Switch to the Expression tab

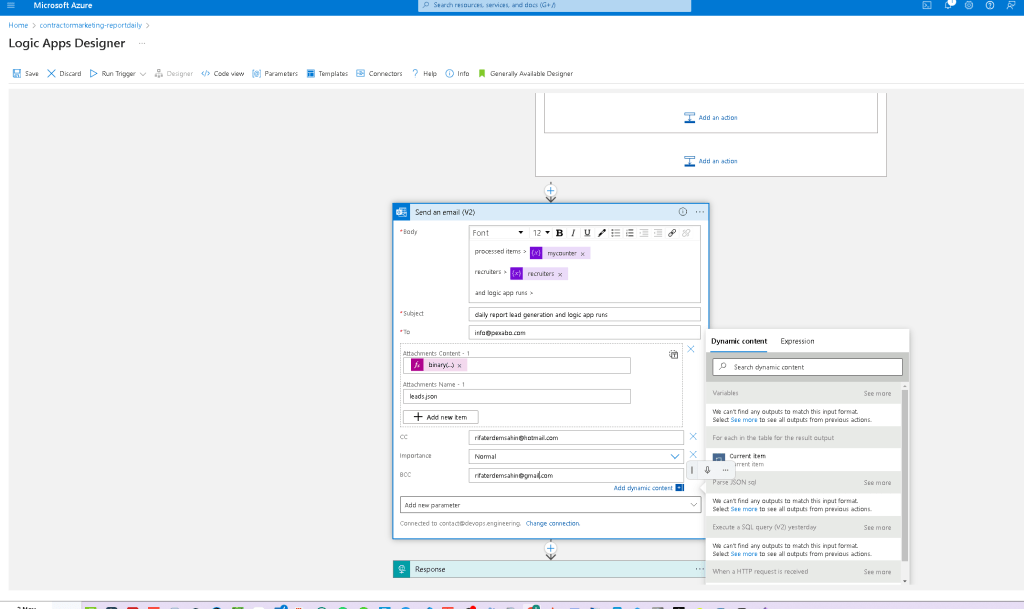797,341
